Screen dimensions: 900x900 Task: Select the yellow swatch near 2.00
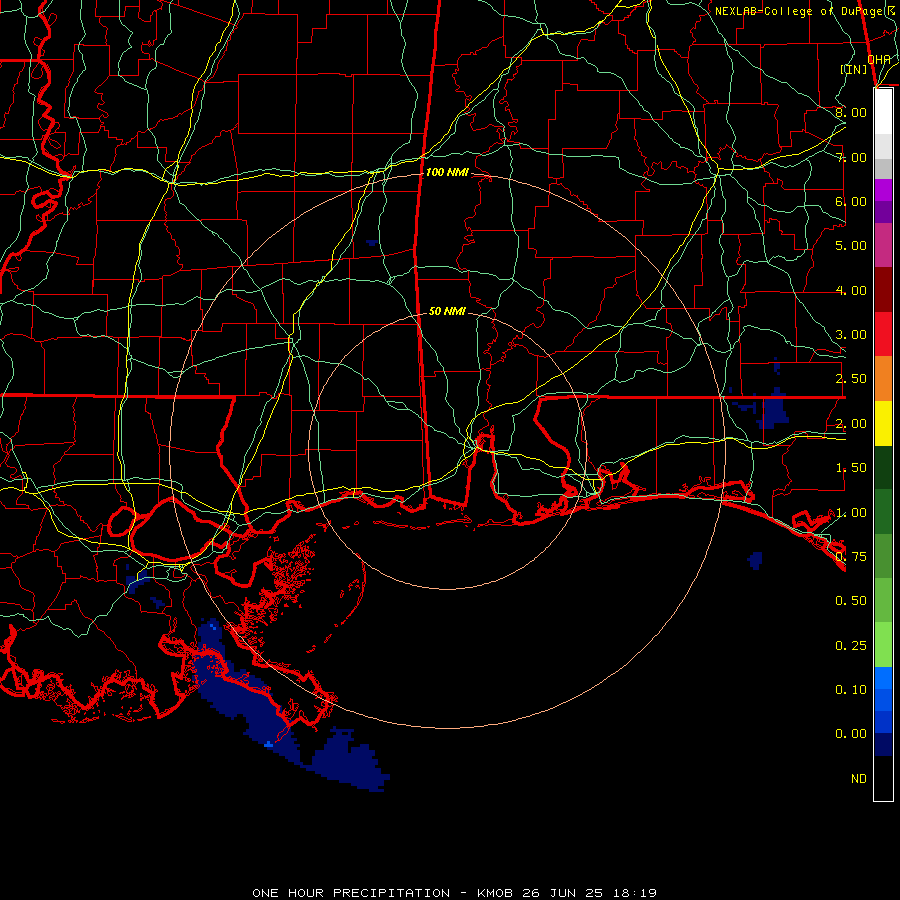pos(883,424)
